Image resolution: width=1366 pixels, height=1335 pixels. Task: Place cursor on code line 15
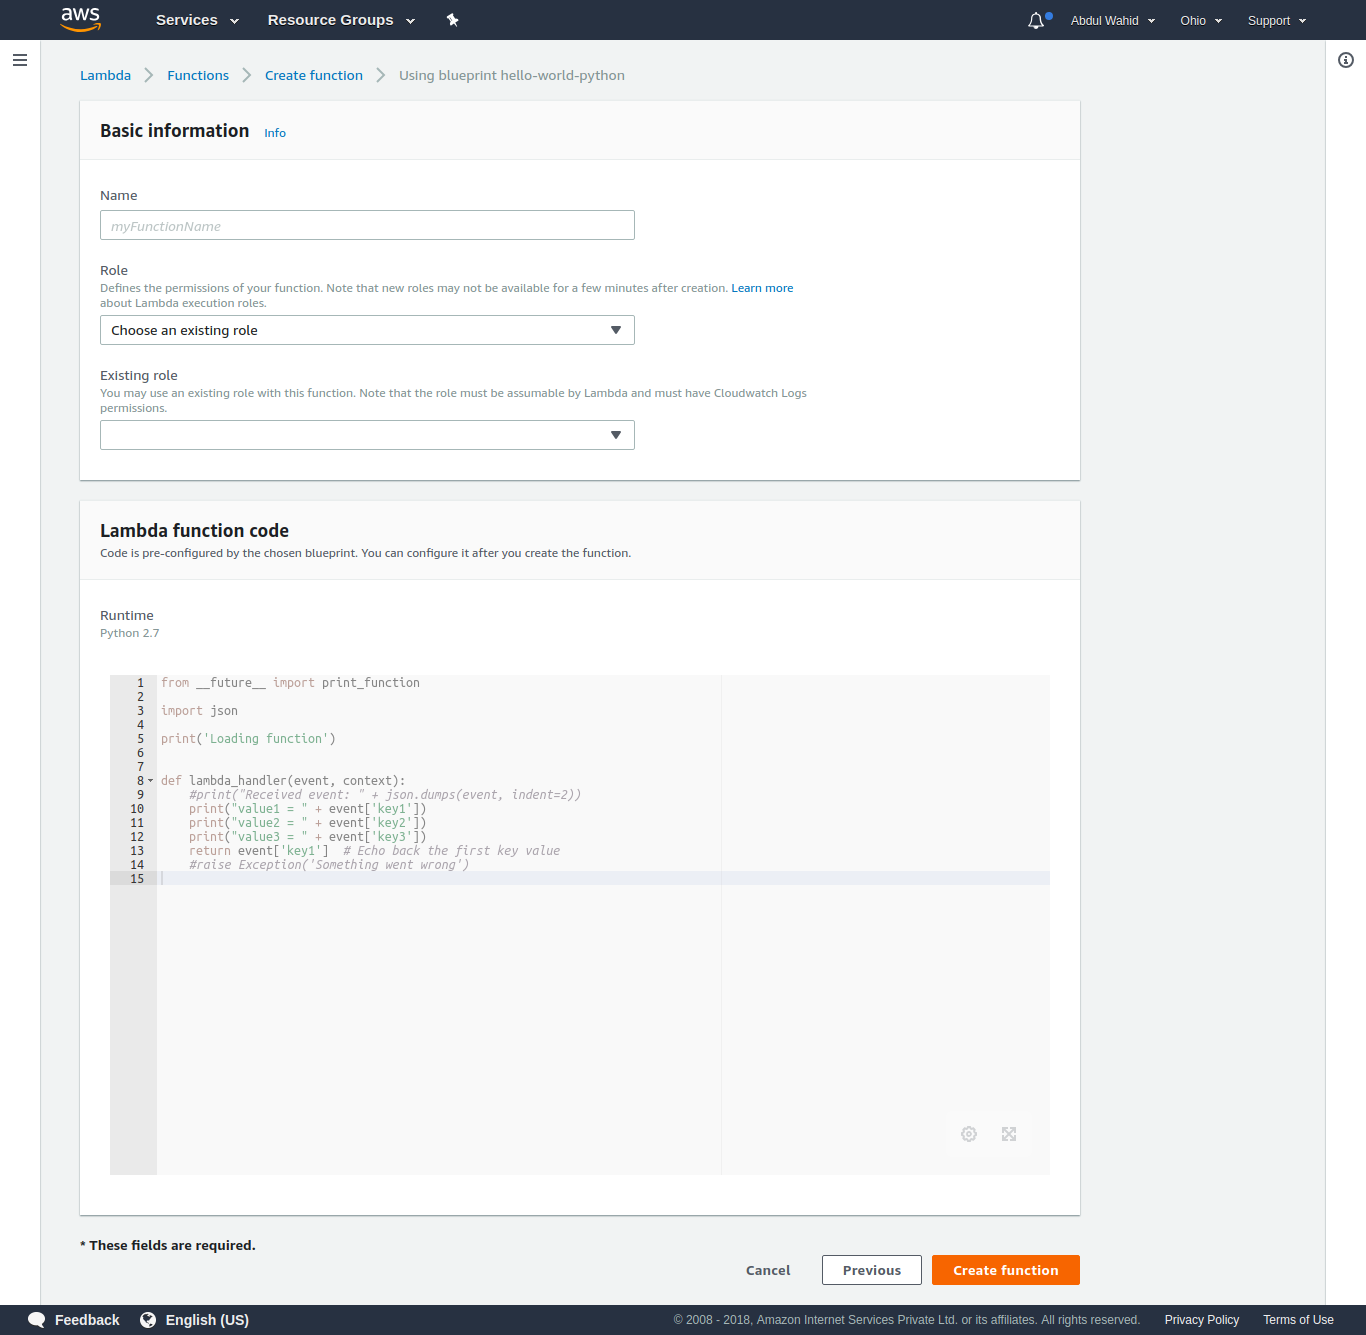tap(603, 879)
